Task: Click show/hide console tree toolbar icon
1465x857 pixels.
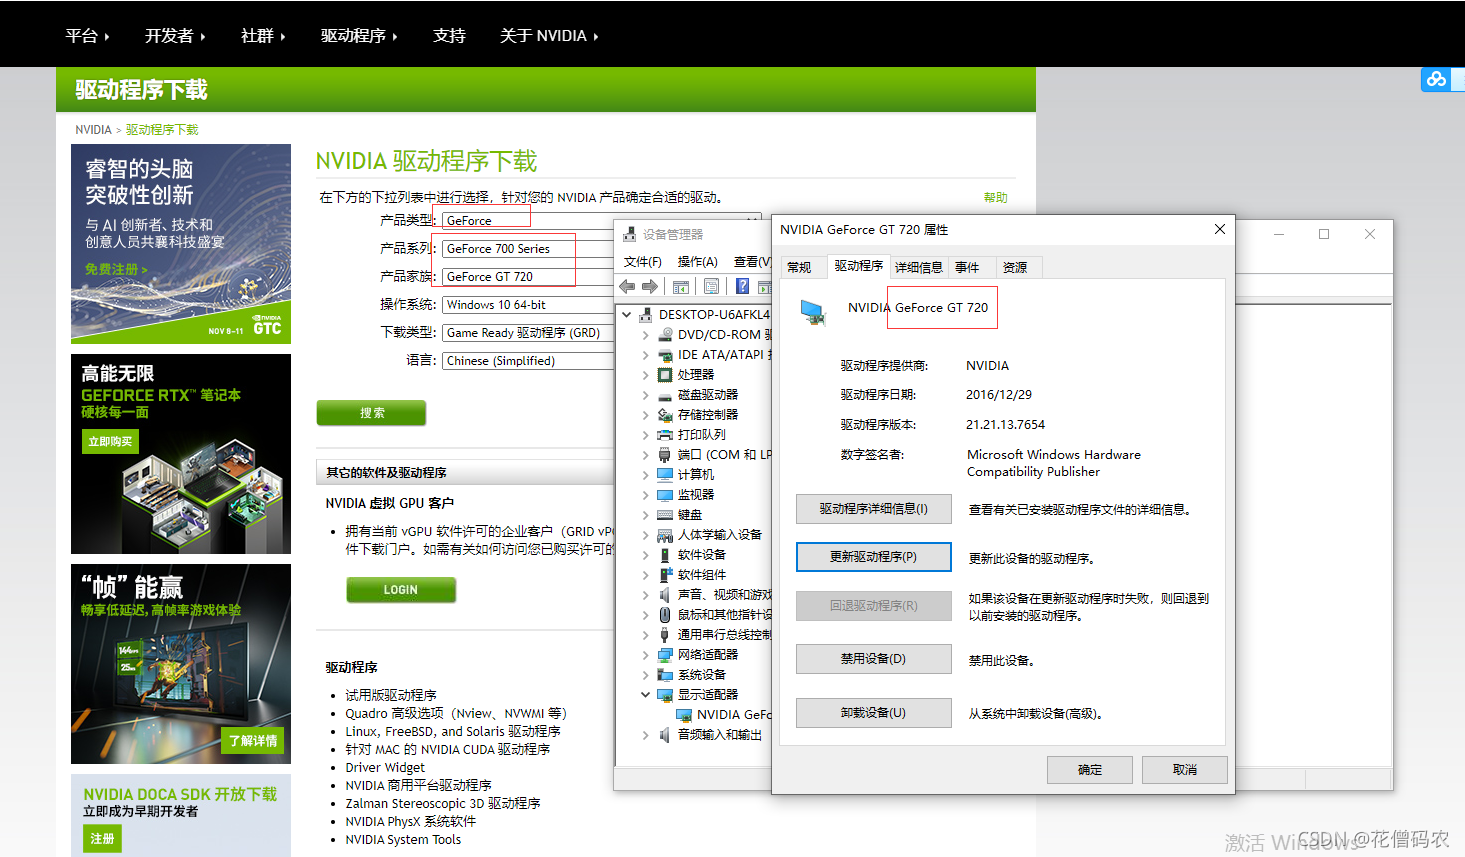Action: coord(681,286)
